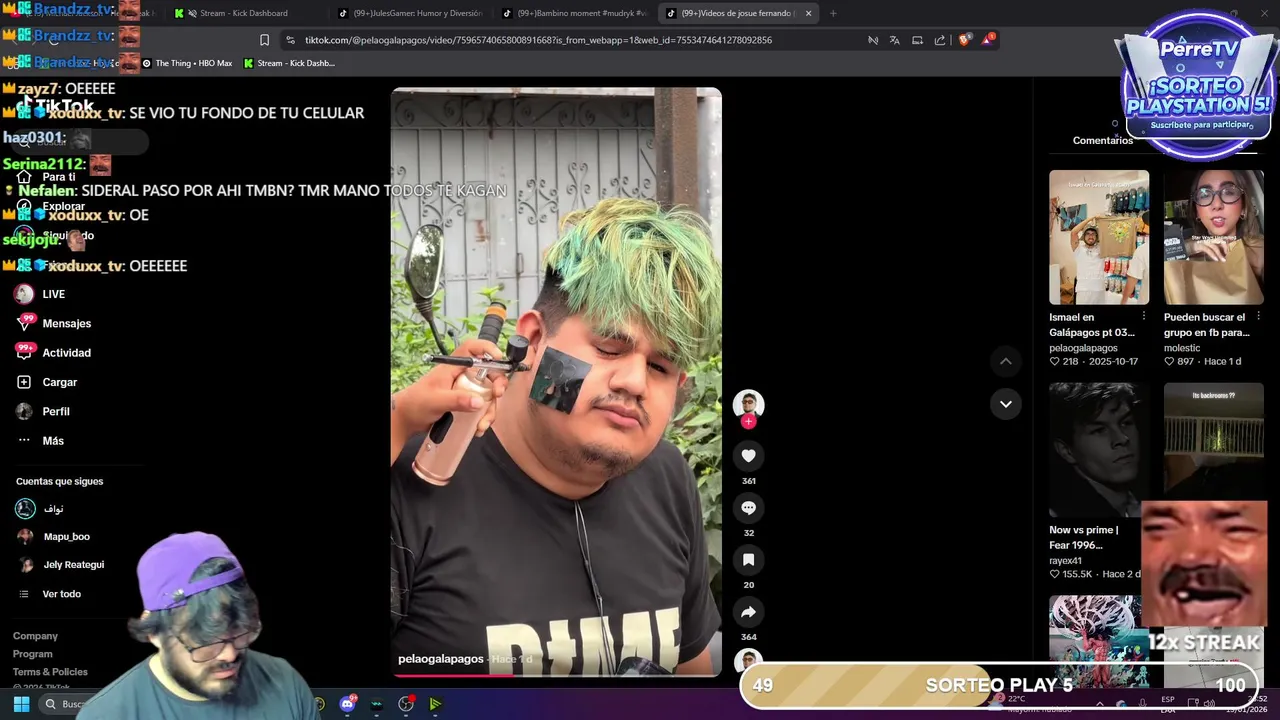Viewport: 1280px width, 720px height.
Task: Open the Stream - Kick Dashboard bookmark
Action: (x=289, y=63)
